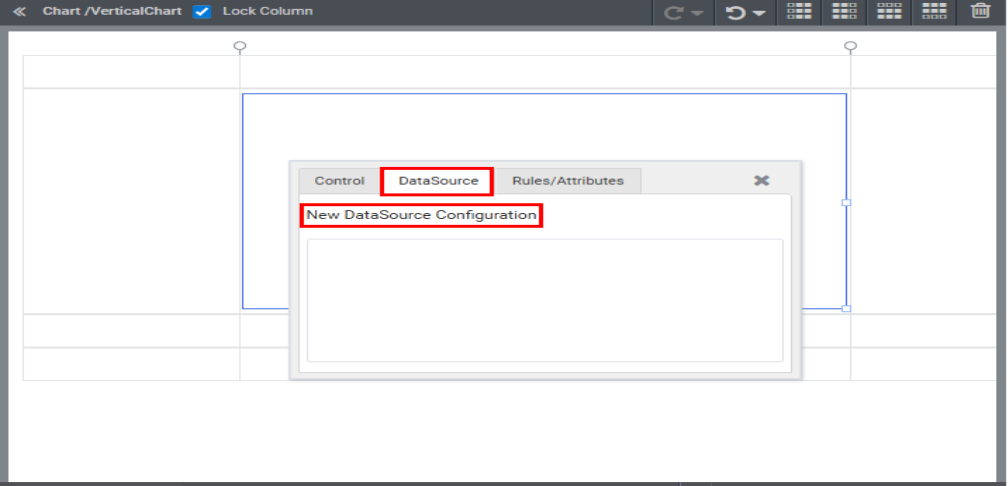1008x486 pixels.
Task: Click the undo arrow icon
Action: tap(735, 13)
